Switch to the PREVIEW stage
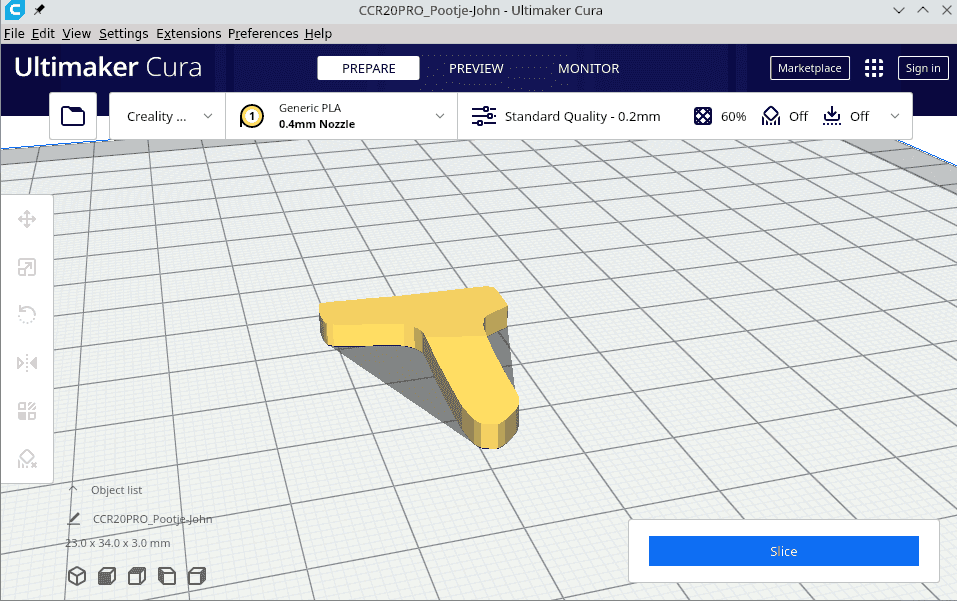957x601 pixels. 476,68
